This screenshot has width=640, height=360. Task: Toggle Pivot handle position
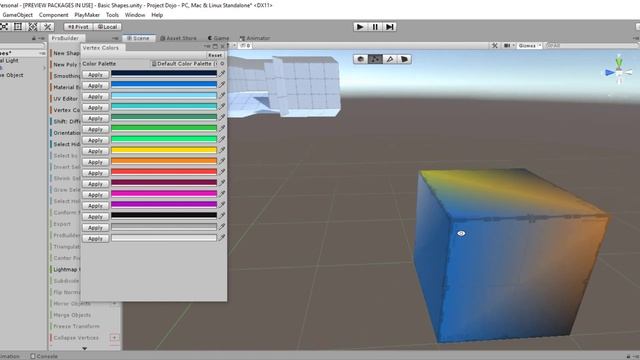pyautogui.click(x=78, y=27)
